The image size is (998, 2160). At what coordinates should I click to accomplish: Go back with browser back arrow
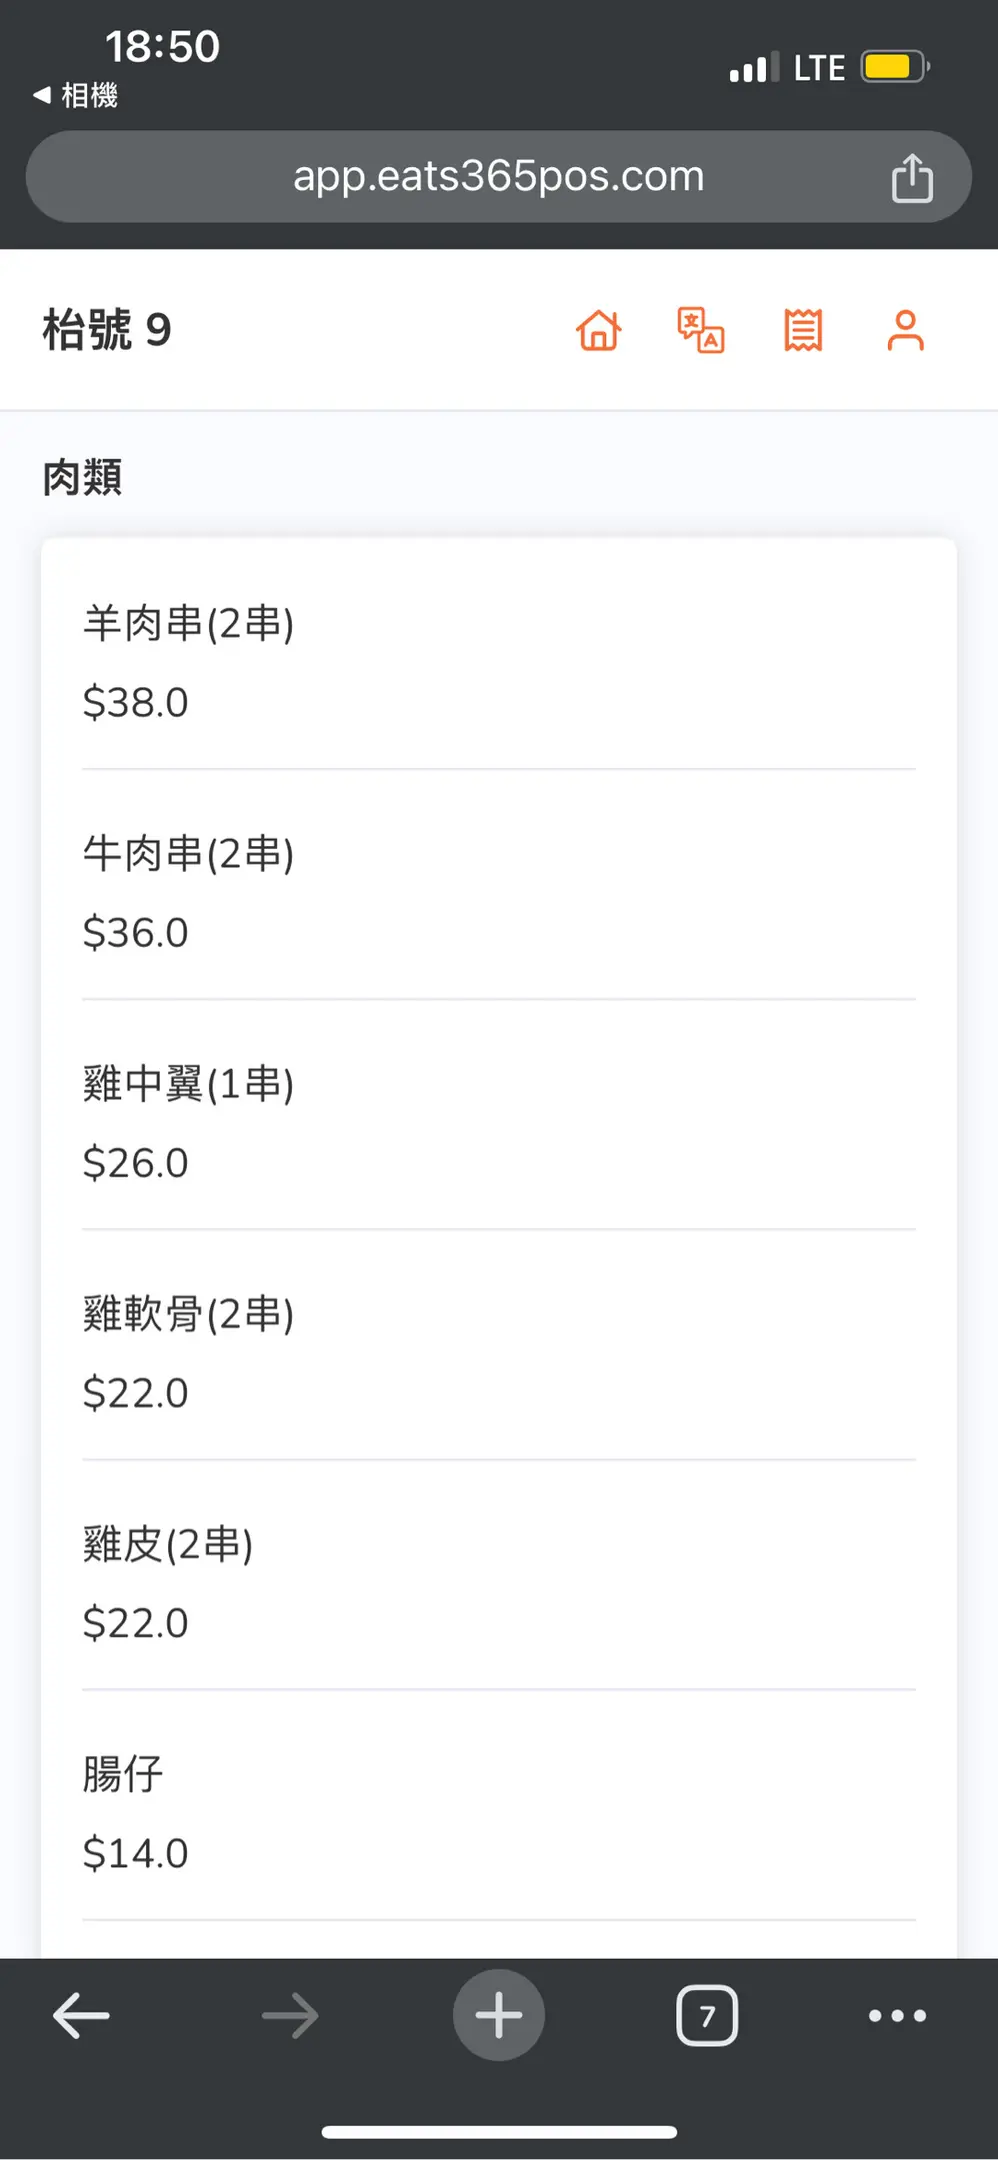tap(81, 2015)
